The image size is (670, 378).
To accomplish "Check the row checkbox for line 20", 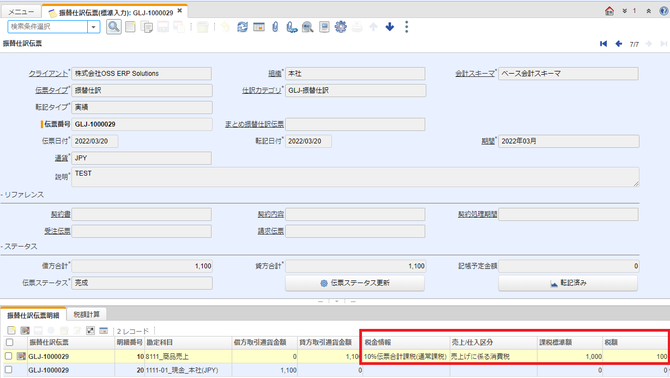I will click(9, 369).
